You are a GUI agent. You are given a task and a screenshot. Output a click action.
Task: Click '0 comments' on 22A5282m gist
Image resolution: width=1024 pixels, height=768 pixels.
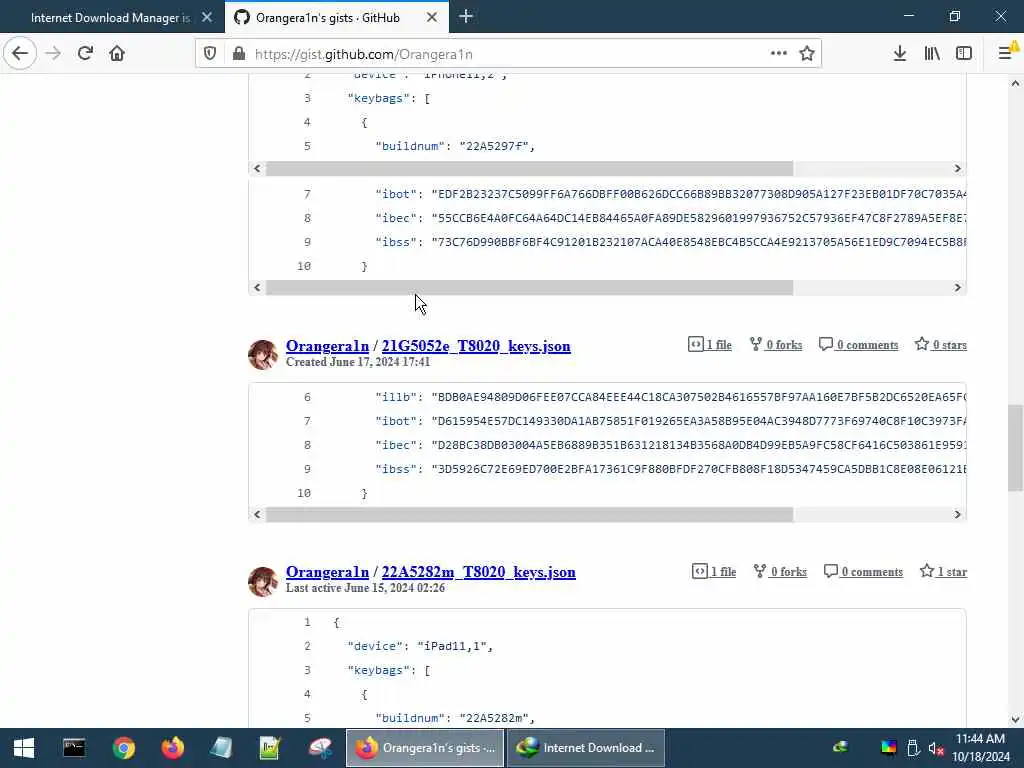coord(863,571)
